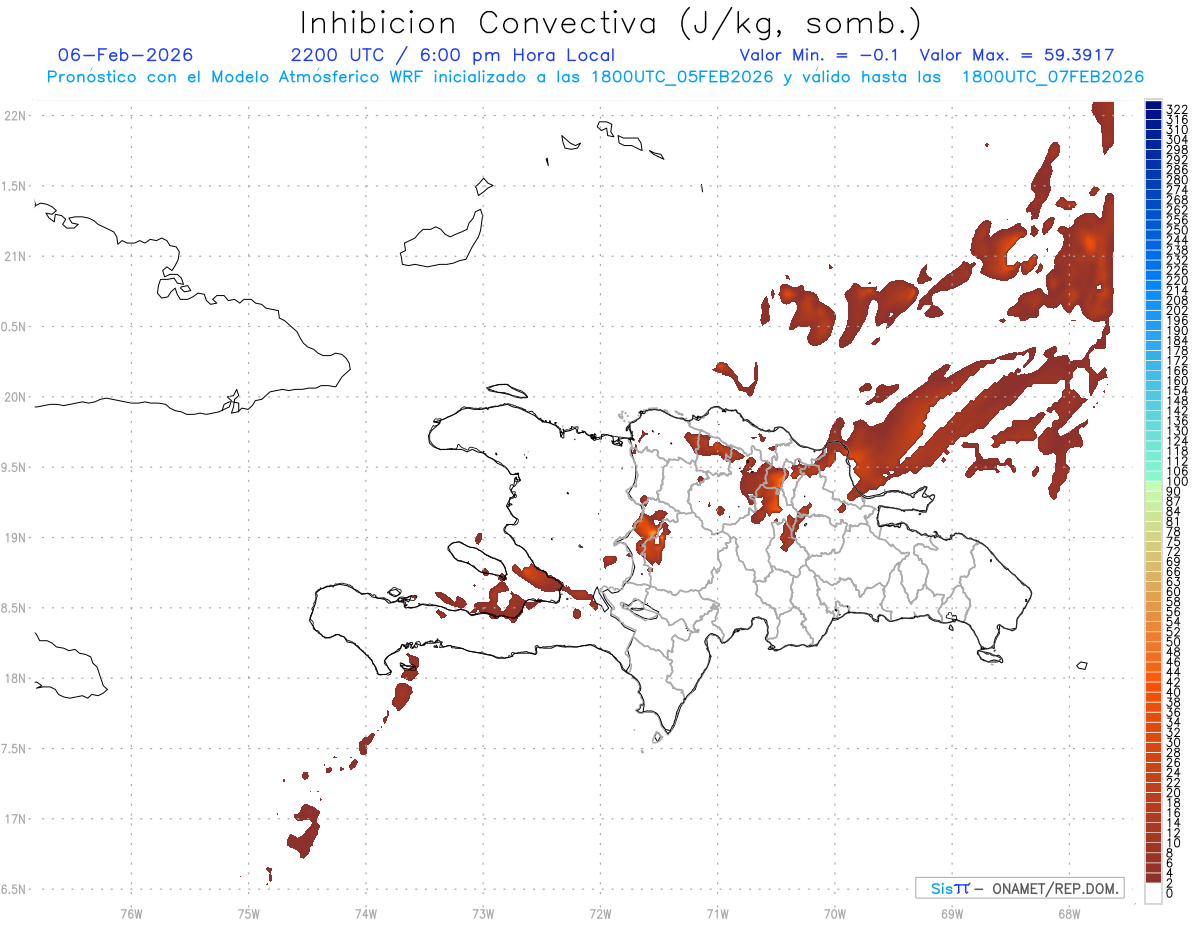
Task: Click the '72W' longitude label
Action: point(600,913)
